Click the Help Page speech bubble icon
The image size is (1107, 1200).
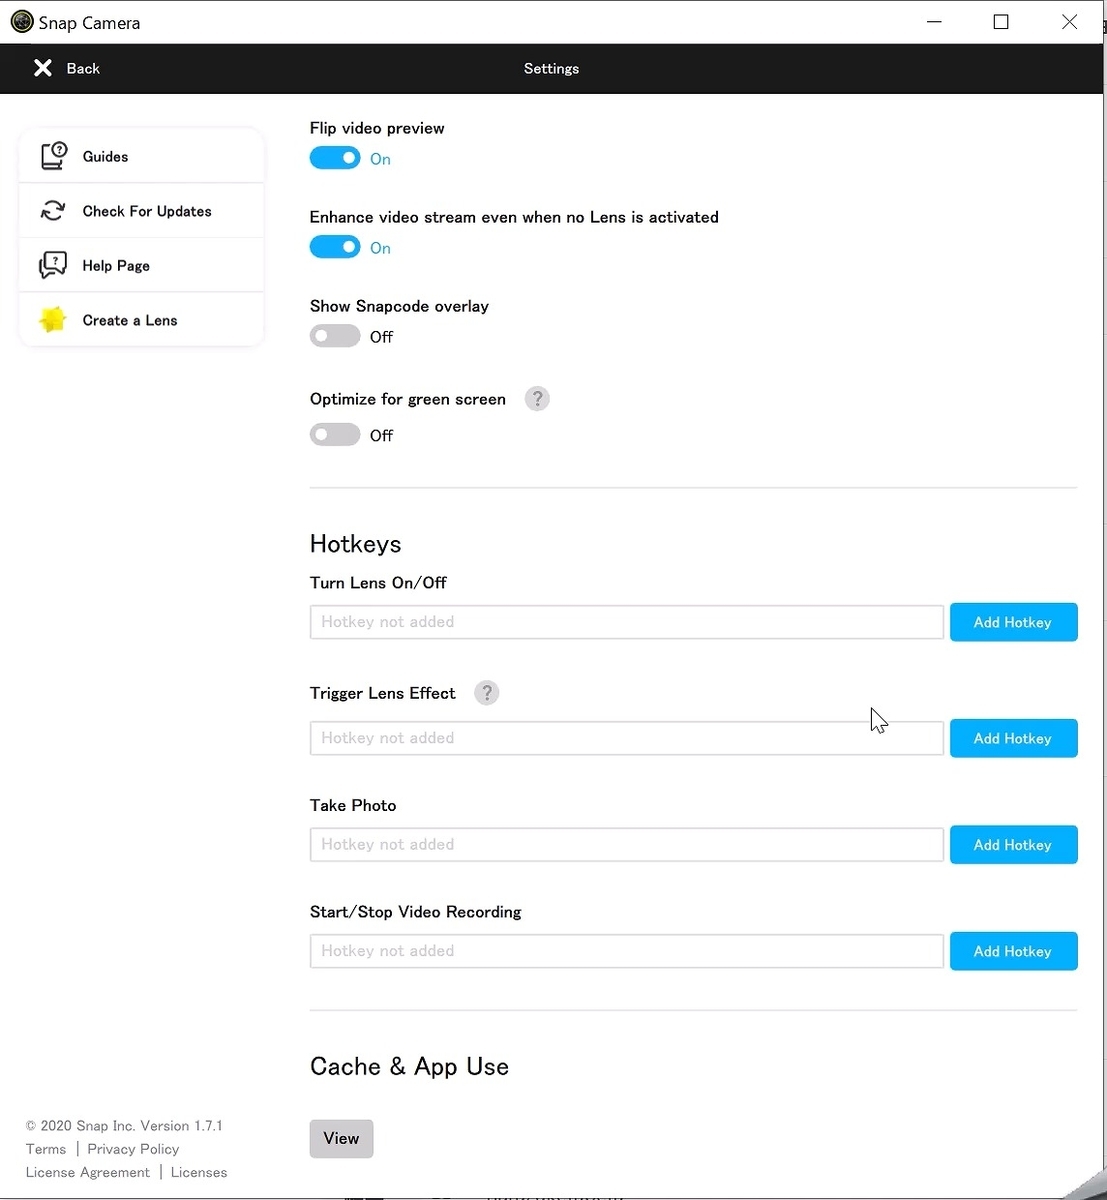coord(53,265)
